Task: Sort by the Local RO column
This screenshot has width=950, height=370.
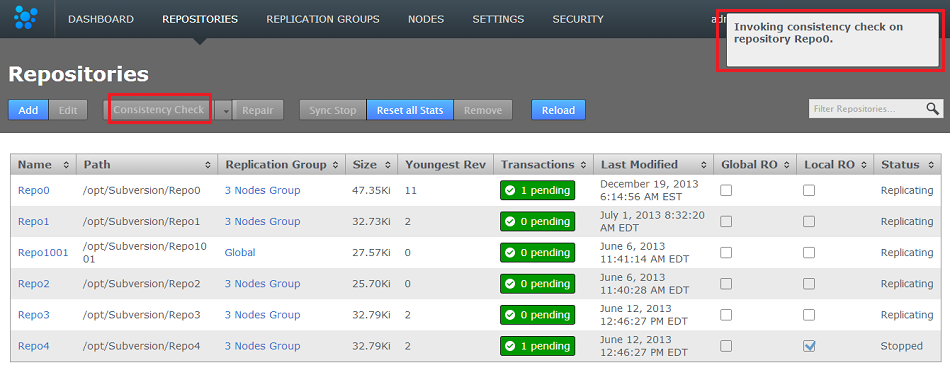Action: tap(835, 165)
